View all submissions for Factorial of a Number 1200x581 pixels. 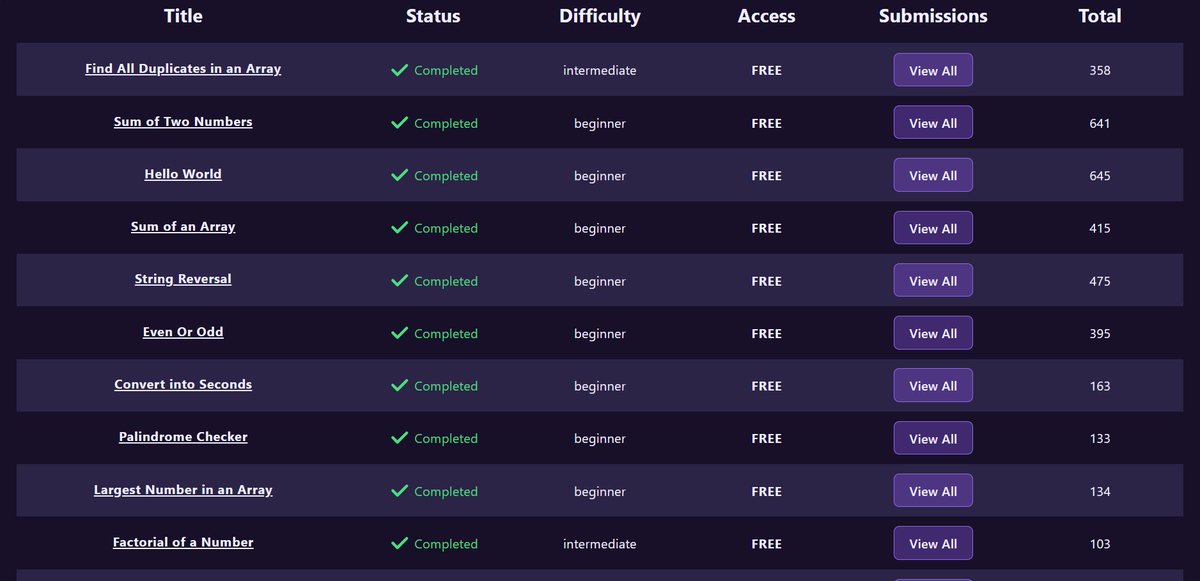pyautogui.click(x=933, y=544)
